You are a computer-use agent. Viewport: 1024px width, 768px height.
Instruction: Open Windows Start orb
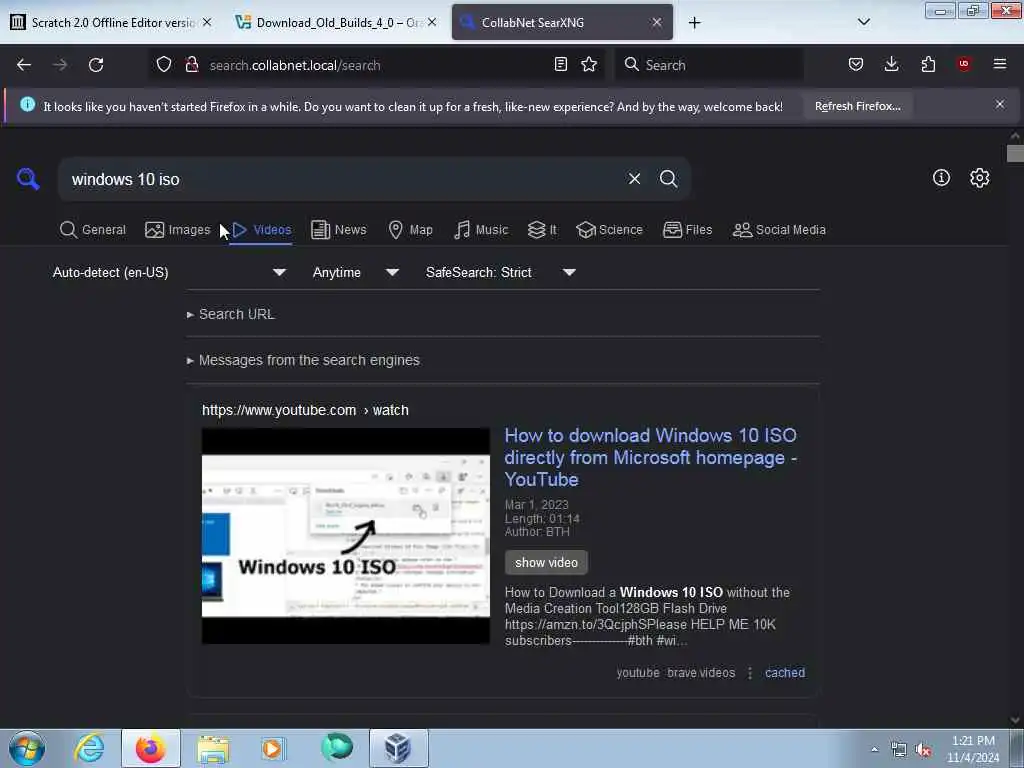[27, 748]
